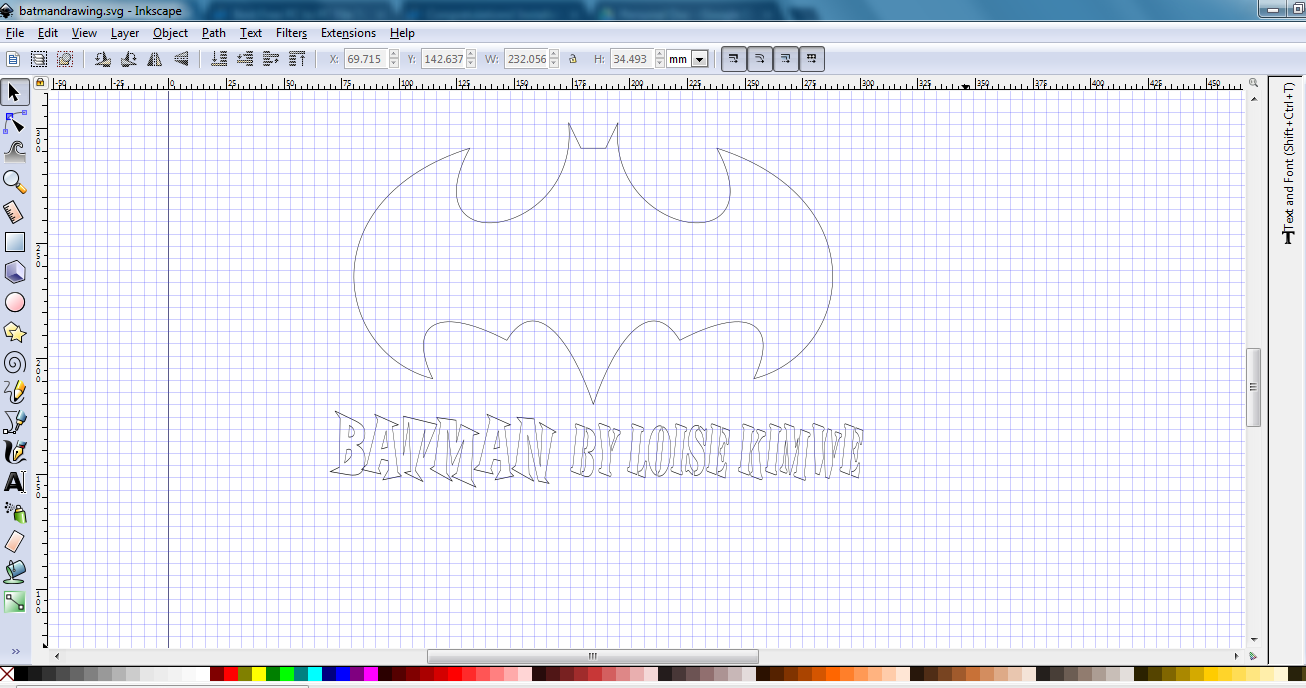The height and width of the screenshot is (688, 1306).
Task: Select the Spray tool
Action: pyautogui.click(x=14, y=511)
